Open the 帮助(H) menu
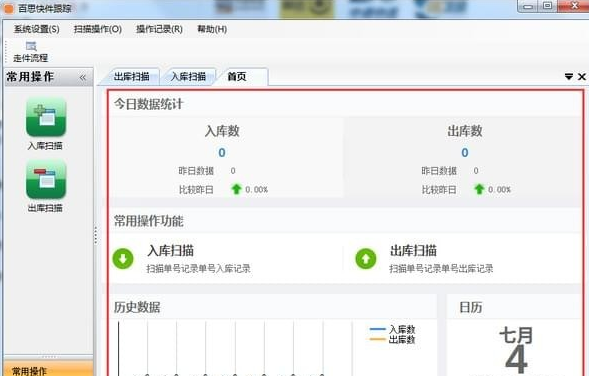589x376 pixels. [x=212, y=29]
